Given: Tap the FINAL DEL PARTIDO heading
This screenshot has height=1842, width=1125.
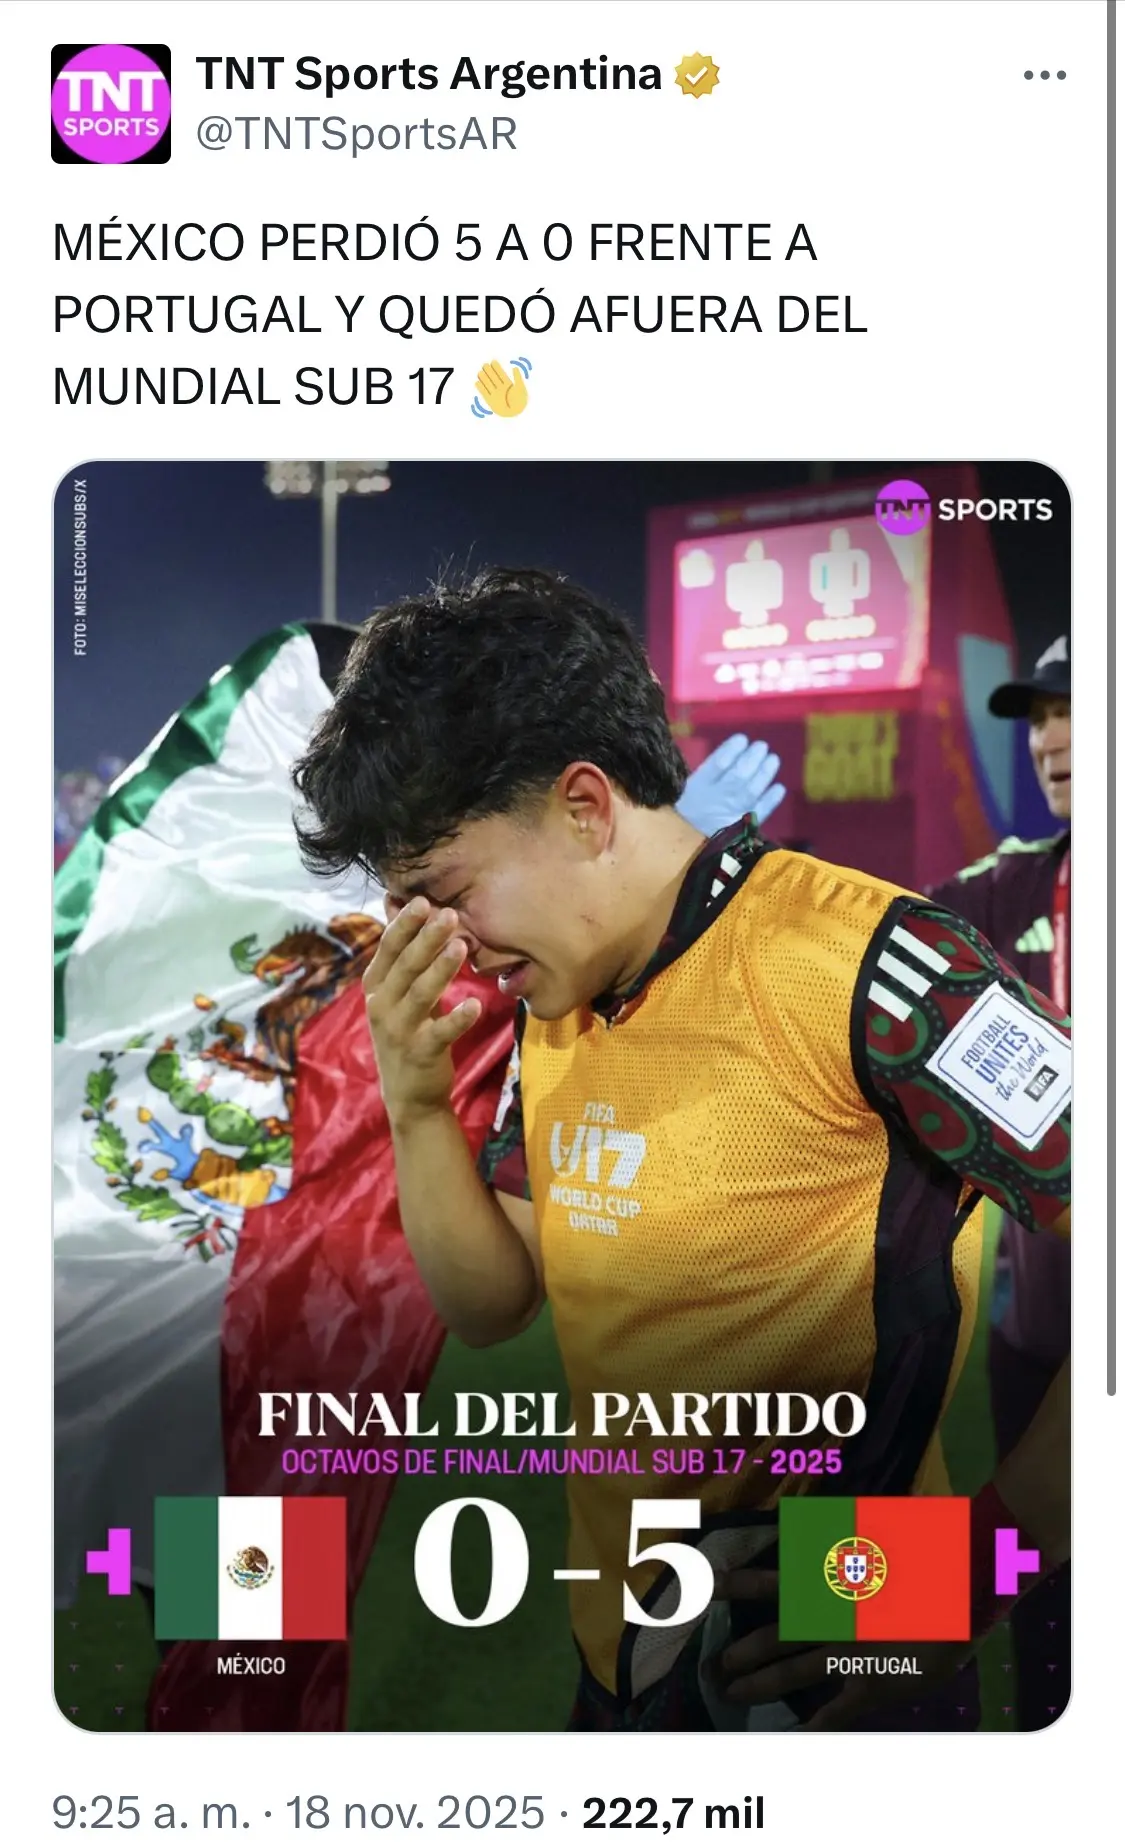Looking at the screenshot, I should 562,1414.
